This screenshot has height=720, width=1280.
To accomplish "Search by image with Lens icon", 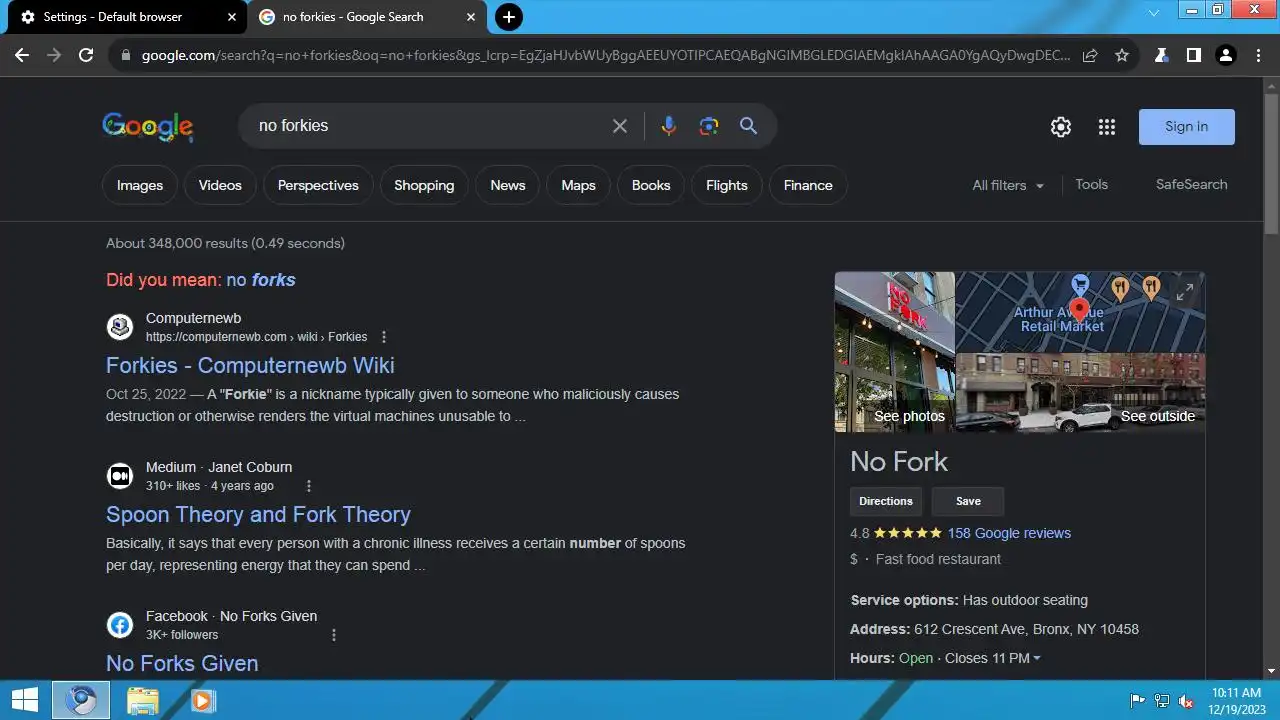I will click(x=709, y=126).
